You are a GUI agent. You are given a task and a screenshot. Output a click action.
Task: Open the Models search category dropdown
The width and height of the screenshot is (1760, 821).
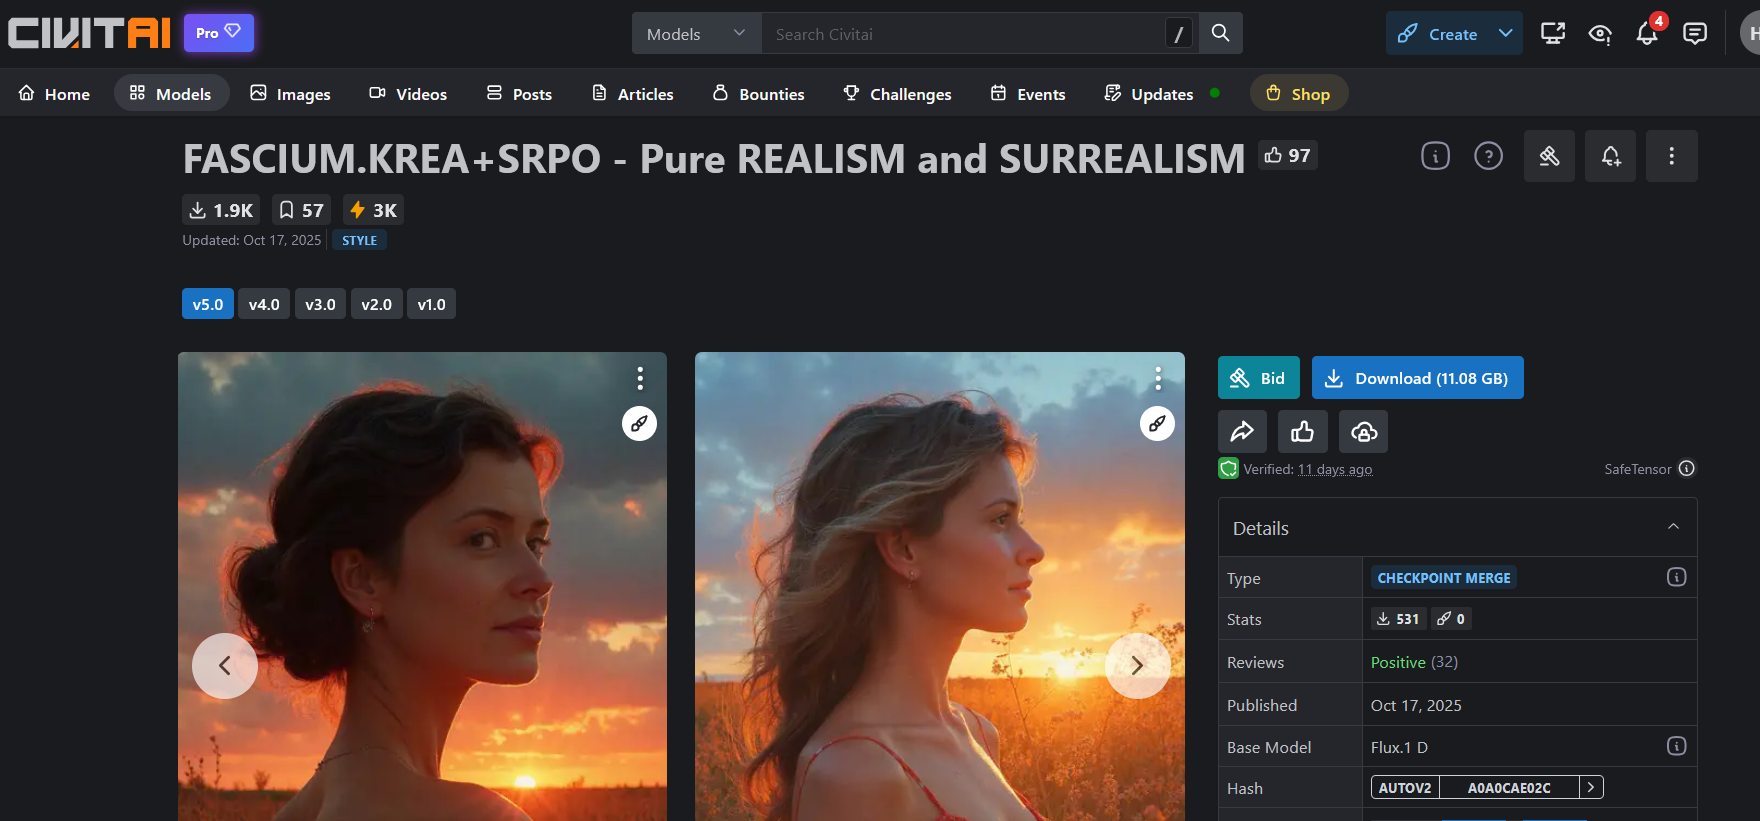coord(696,33)
